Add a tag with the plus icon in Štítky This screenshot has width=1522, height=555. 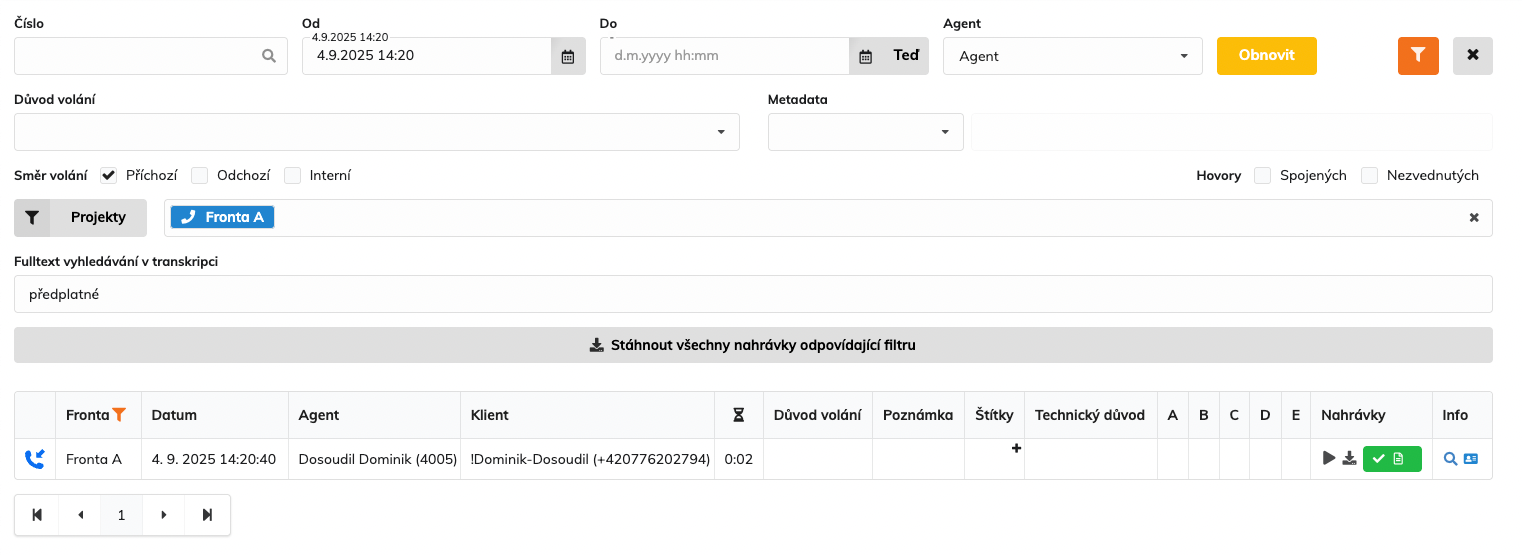[x=1016, y=449]
